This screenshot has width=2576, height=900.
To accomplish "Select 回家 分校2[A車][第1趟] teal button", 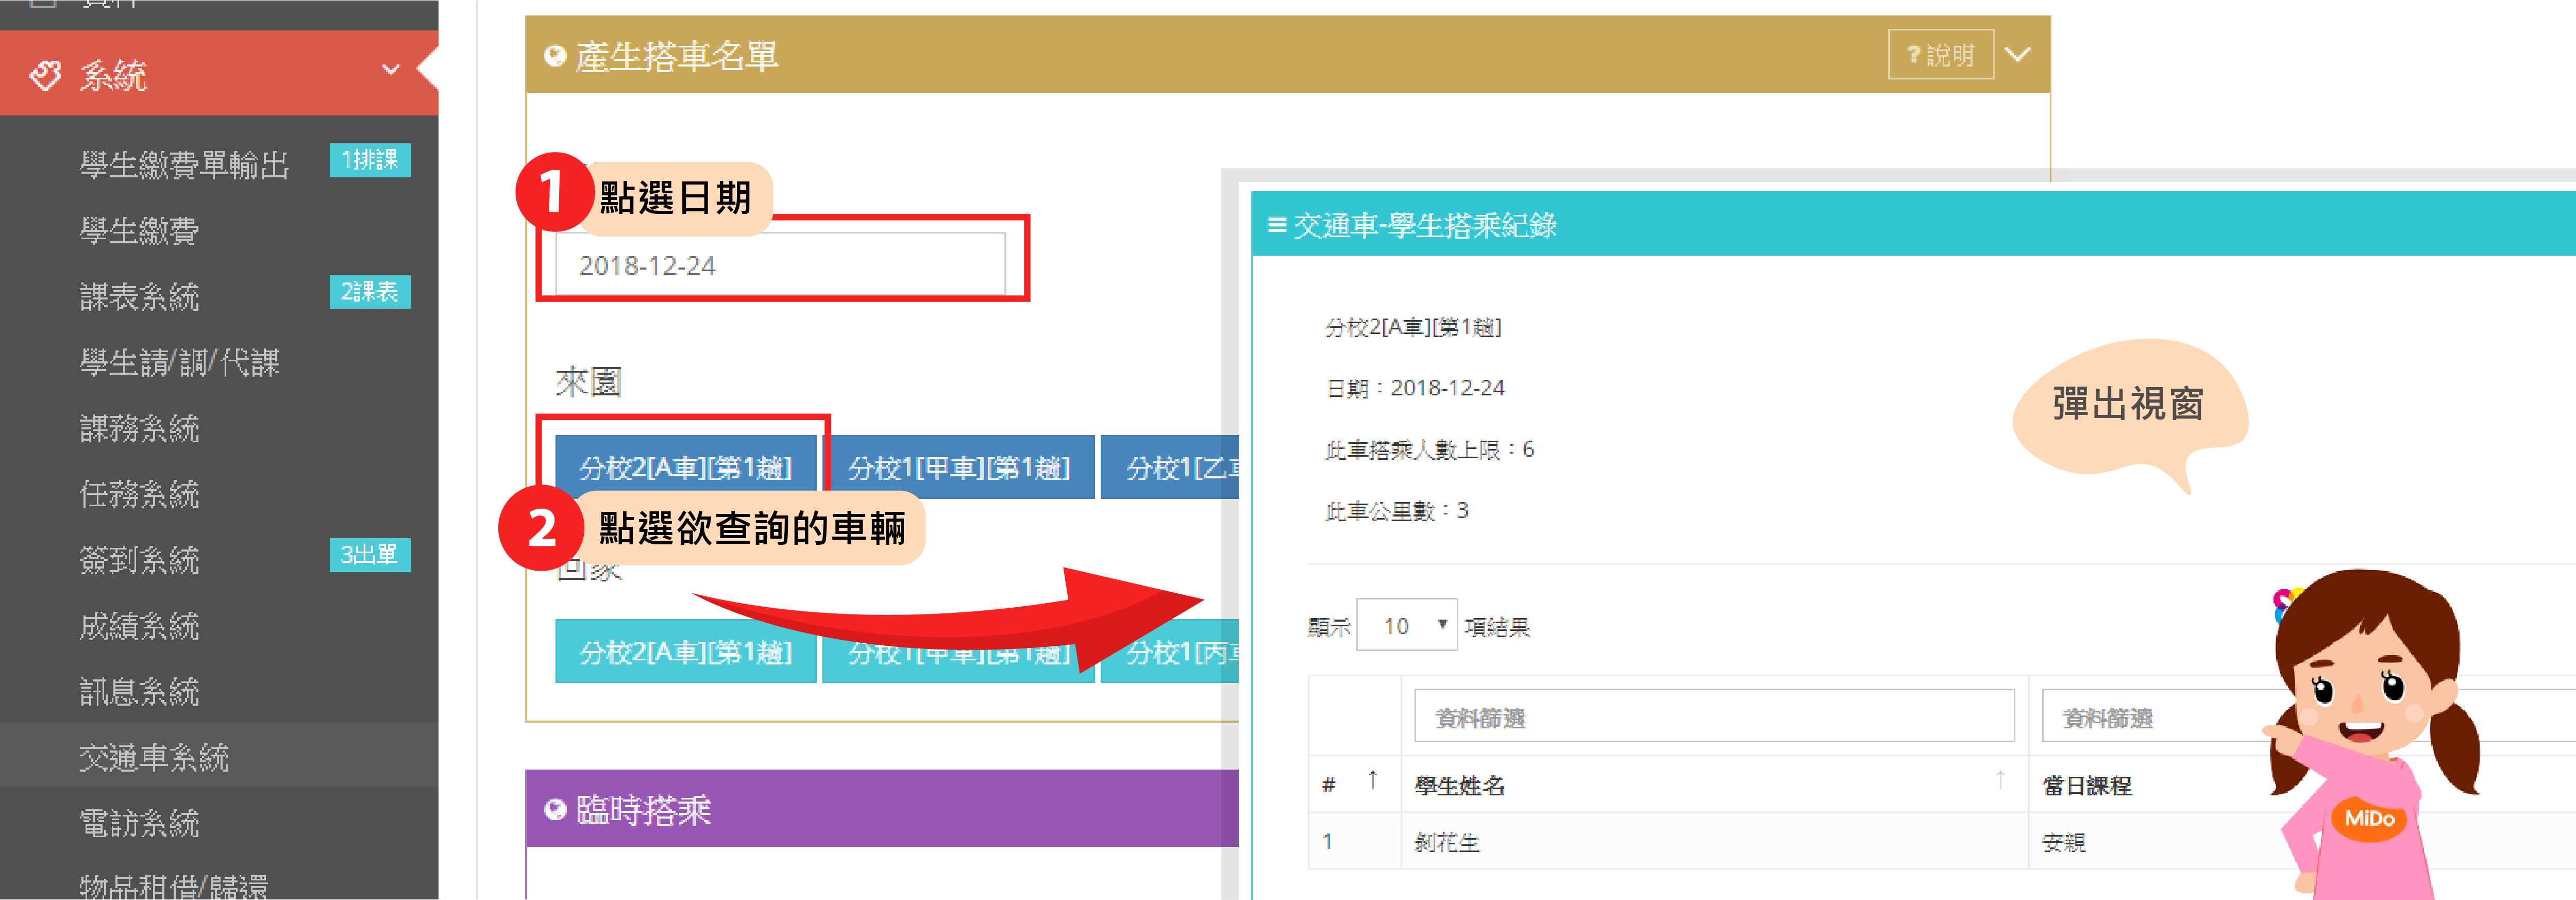I will pyautogui.click(x=686, y=652).
